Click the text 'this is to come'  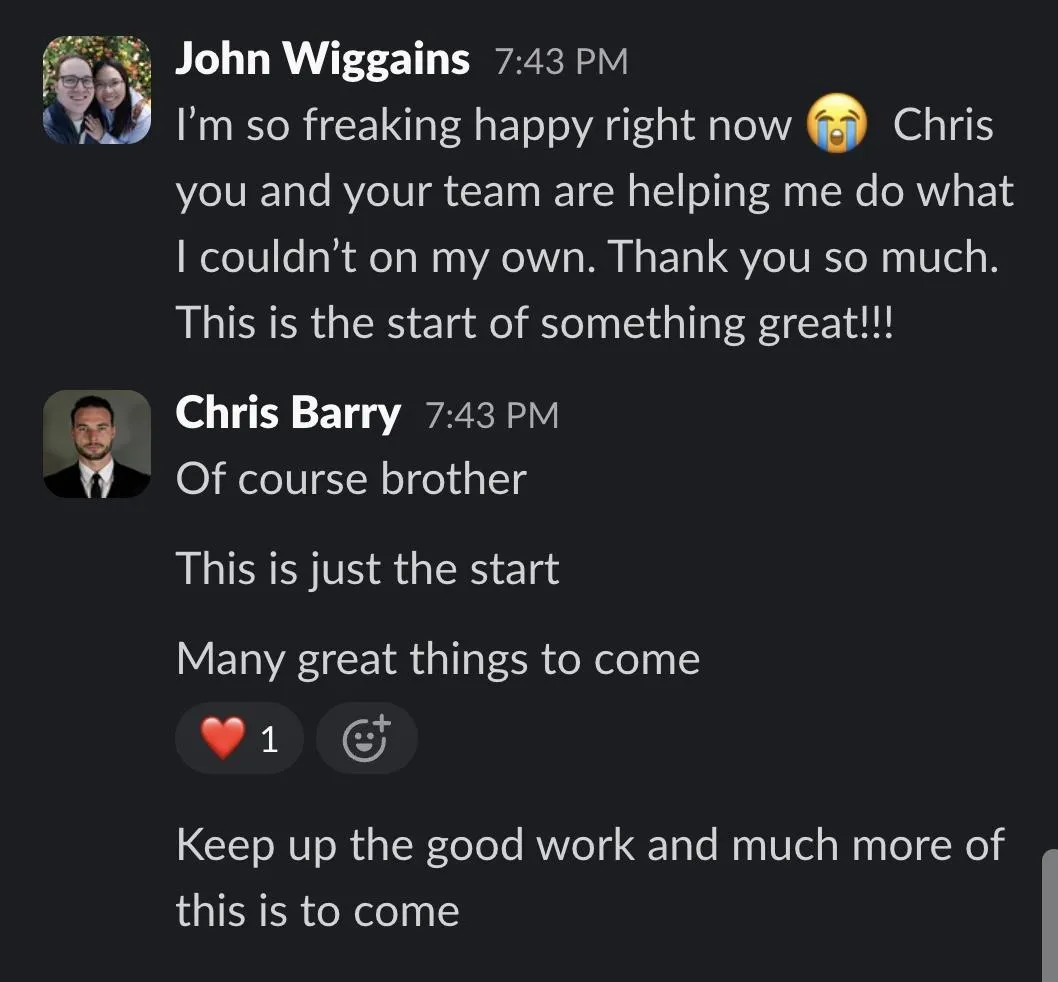(x=318, y=911)
